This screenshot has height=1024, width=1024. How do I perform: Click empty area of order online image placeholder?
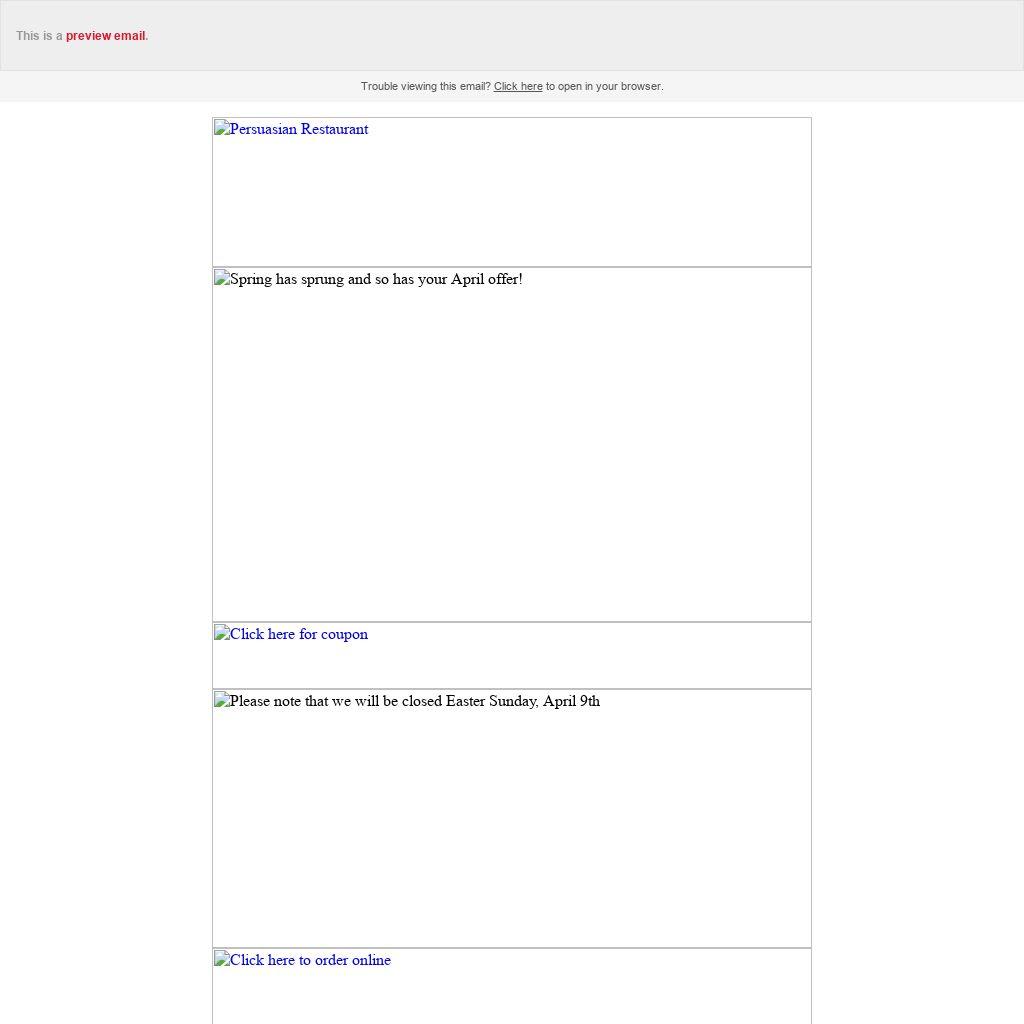pyautogui.click(x=600, y=995)
